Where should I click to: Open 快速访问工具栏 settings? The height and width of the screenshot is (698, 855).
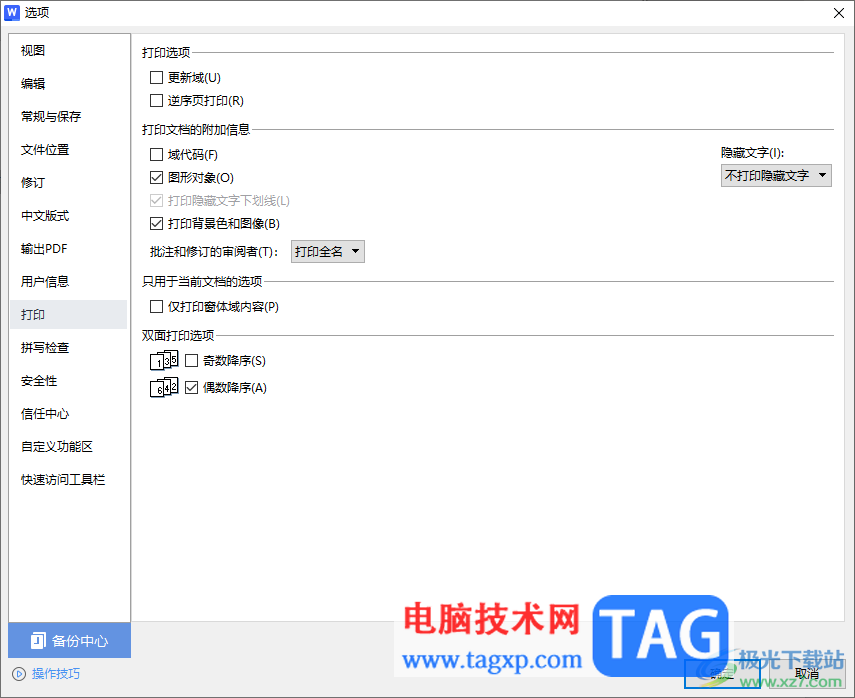(x=69, y=480)
